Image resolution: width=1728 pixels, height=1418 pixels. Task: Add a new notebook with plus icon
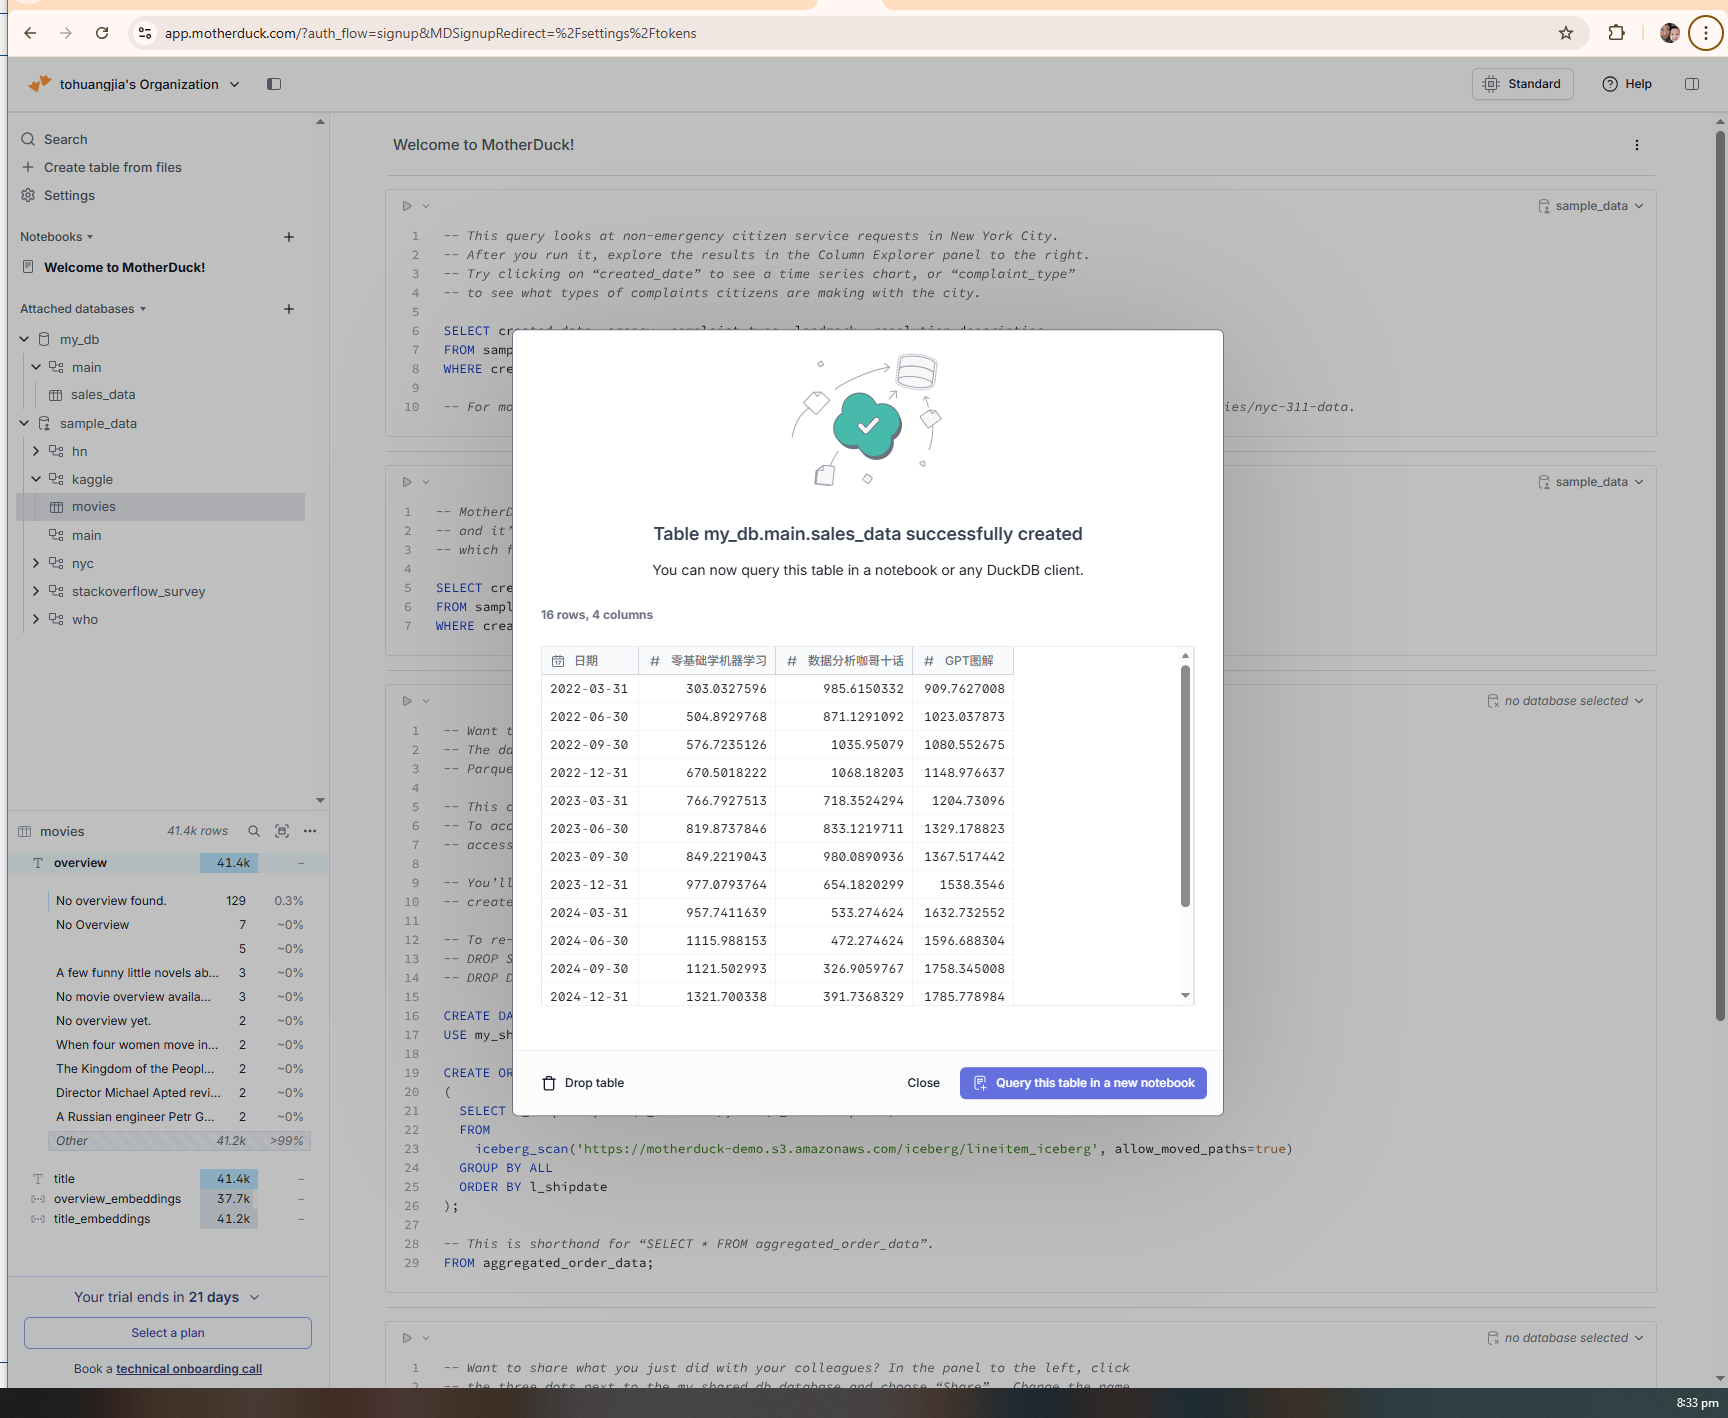289,237
